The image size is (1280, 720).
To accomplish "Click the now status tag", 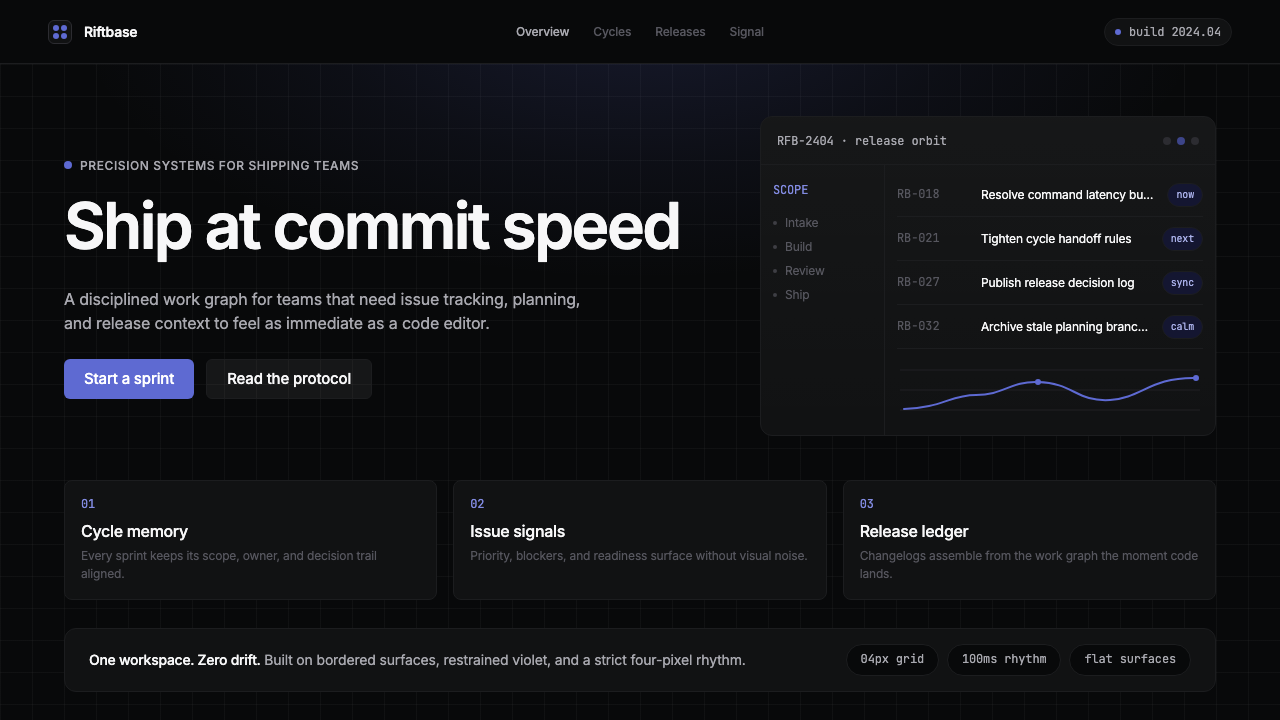I will [x=1185, y=195].
